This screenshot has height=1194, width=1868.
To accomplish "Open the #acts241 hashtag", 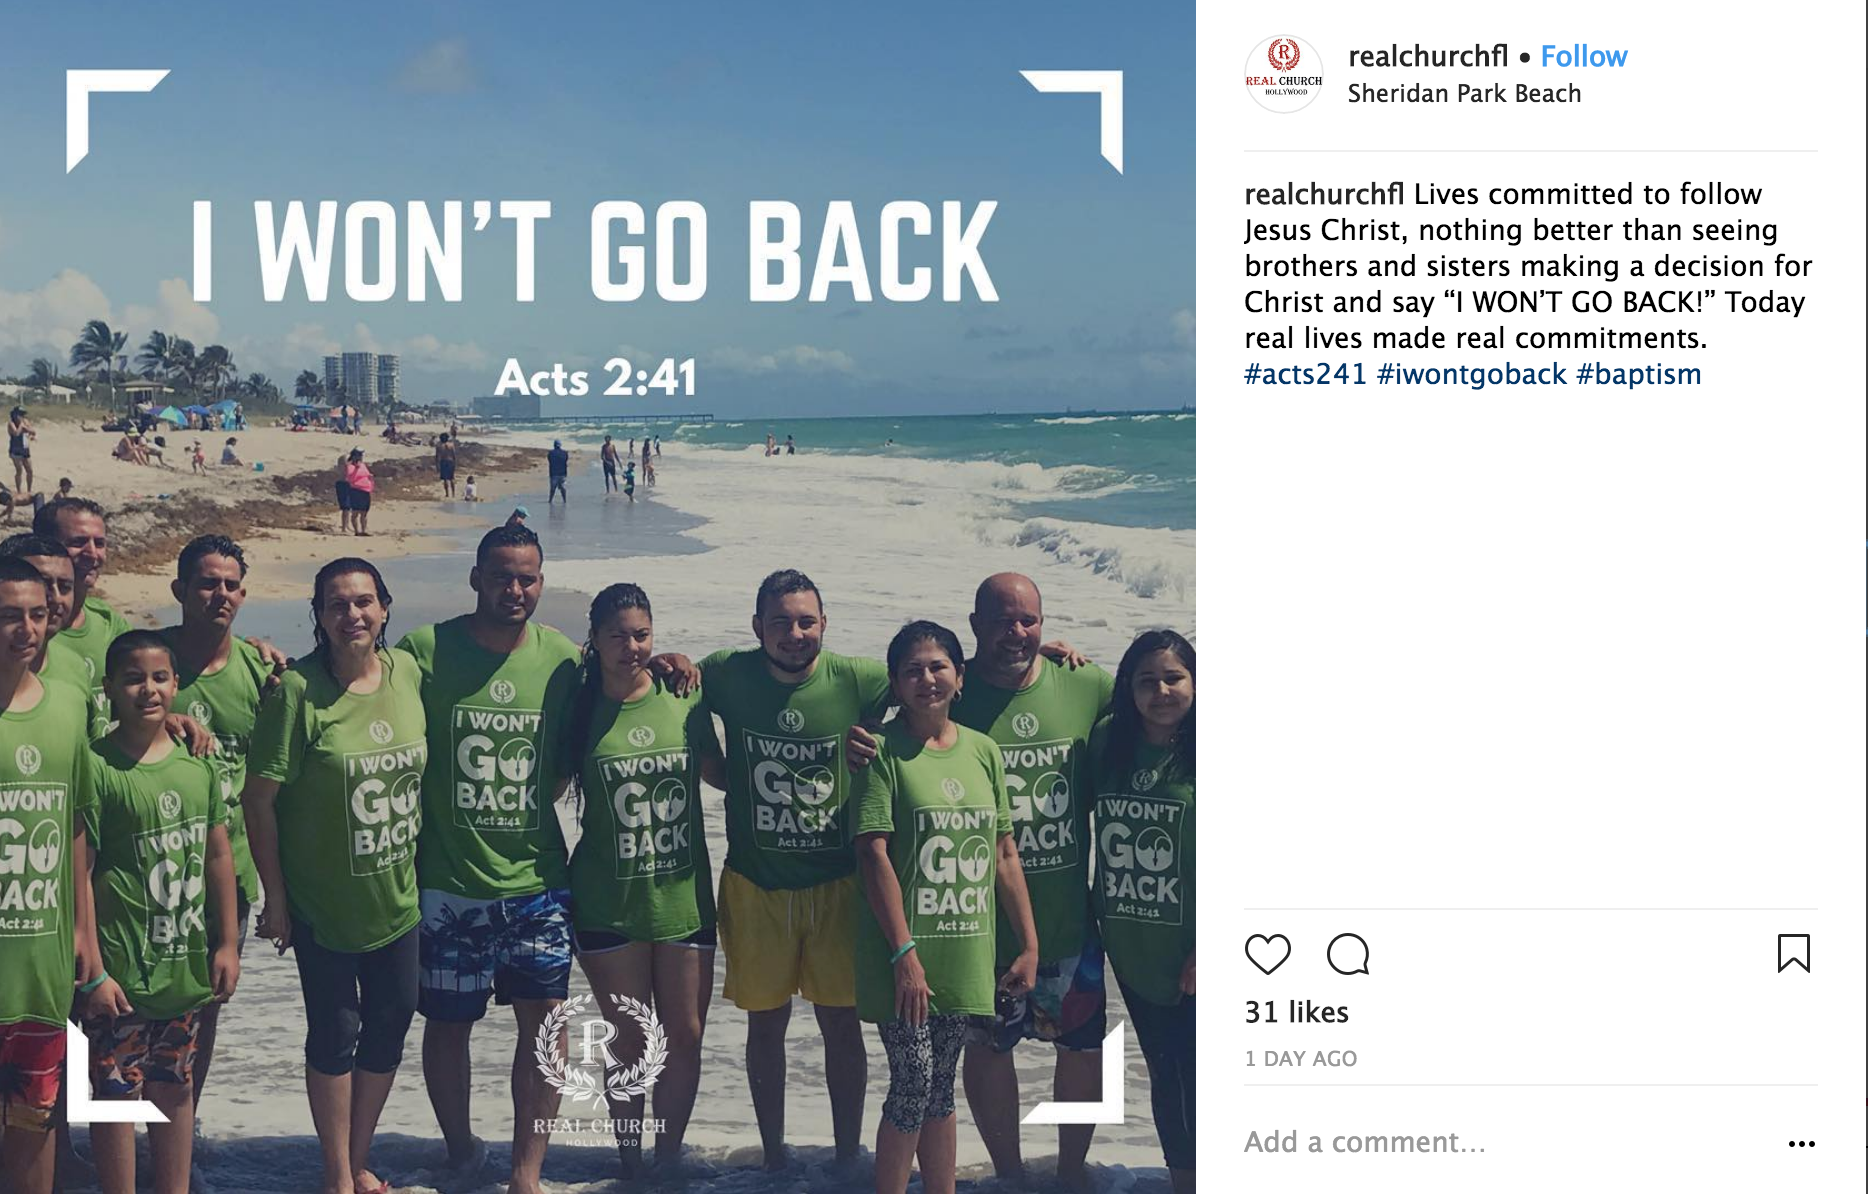I will click(x=1305, y=374).
